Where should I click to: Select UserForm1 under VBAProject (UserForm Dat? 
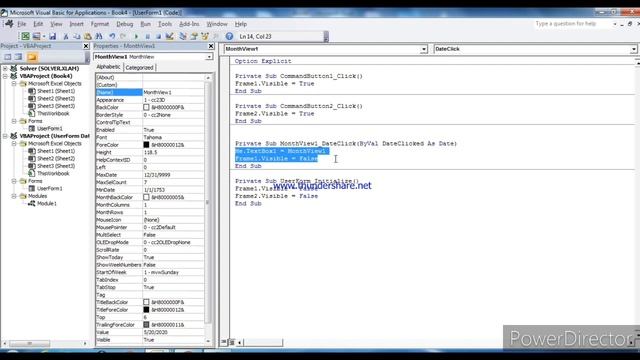(50, 188)
